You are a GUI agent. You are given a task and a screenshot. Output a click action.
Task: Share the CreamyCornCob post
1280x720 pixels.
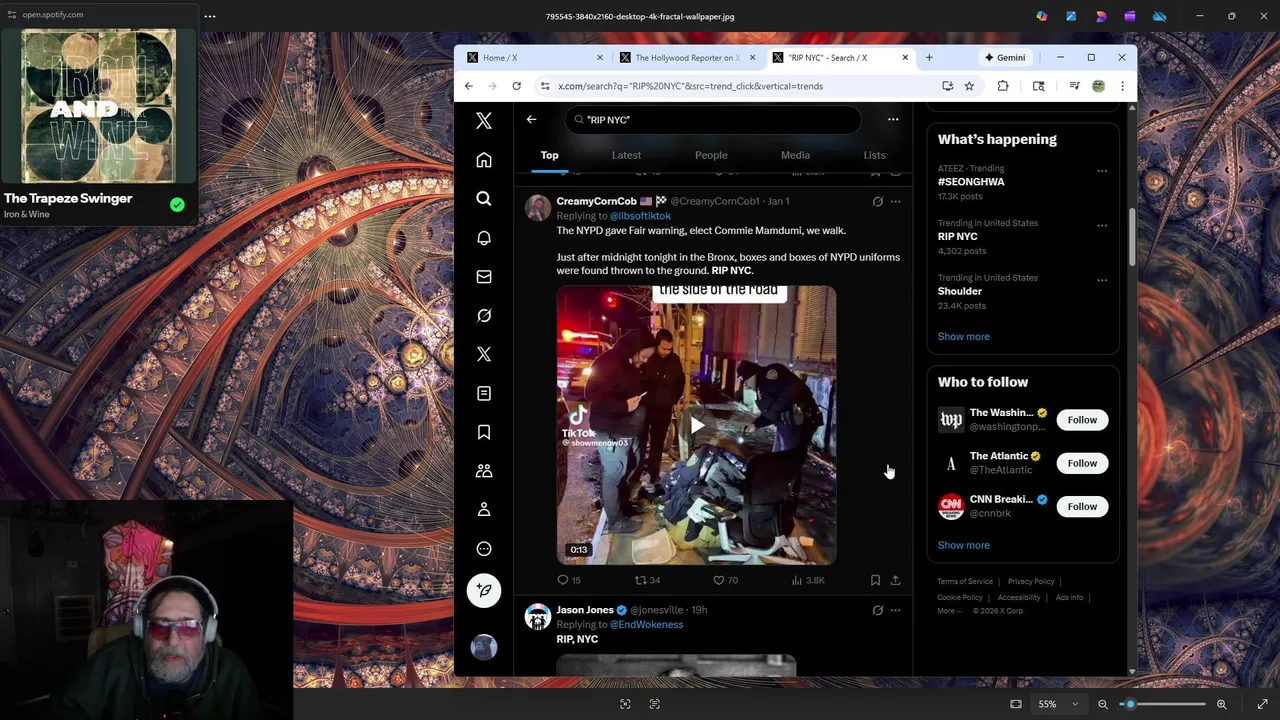(895, 580)
